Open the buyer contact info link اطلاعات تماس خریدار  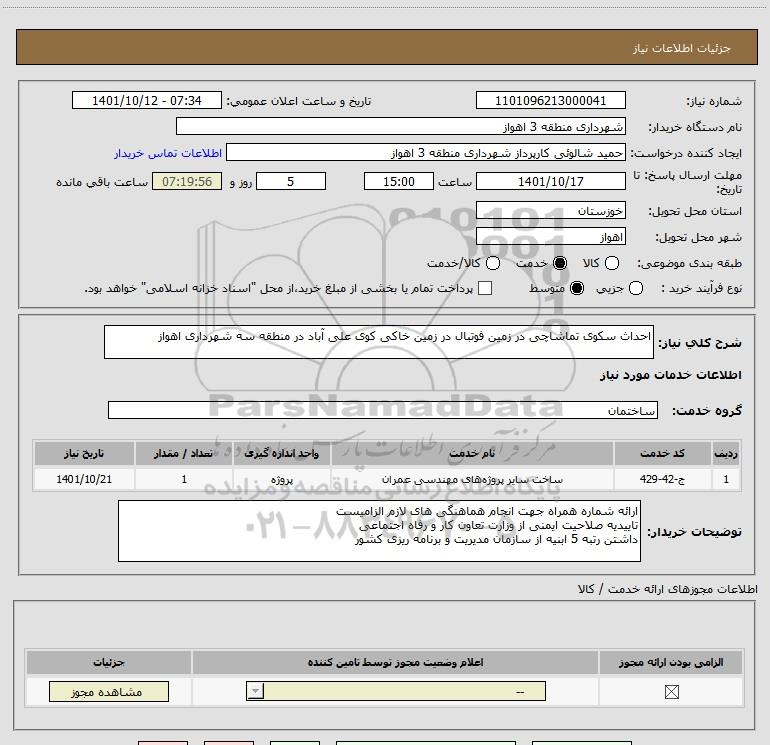(168, 153)
